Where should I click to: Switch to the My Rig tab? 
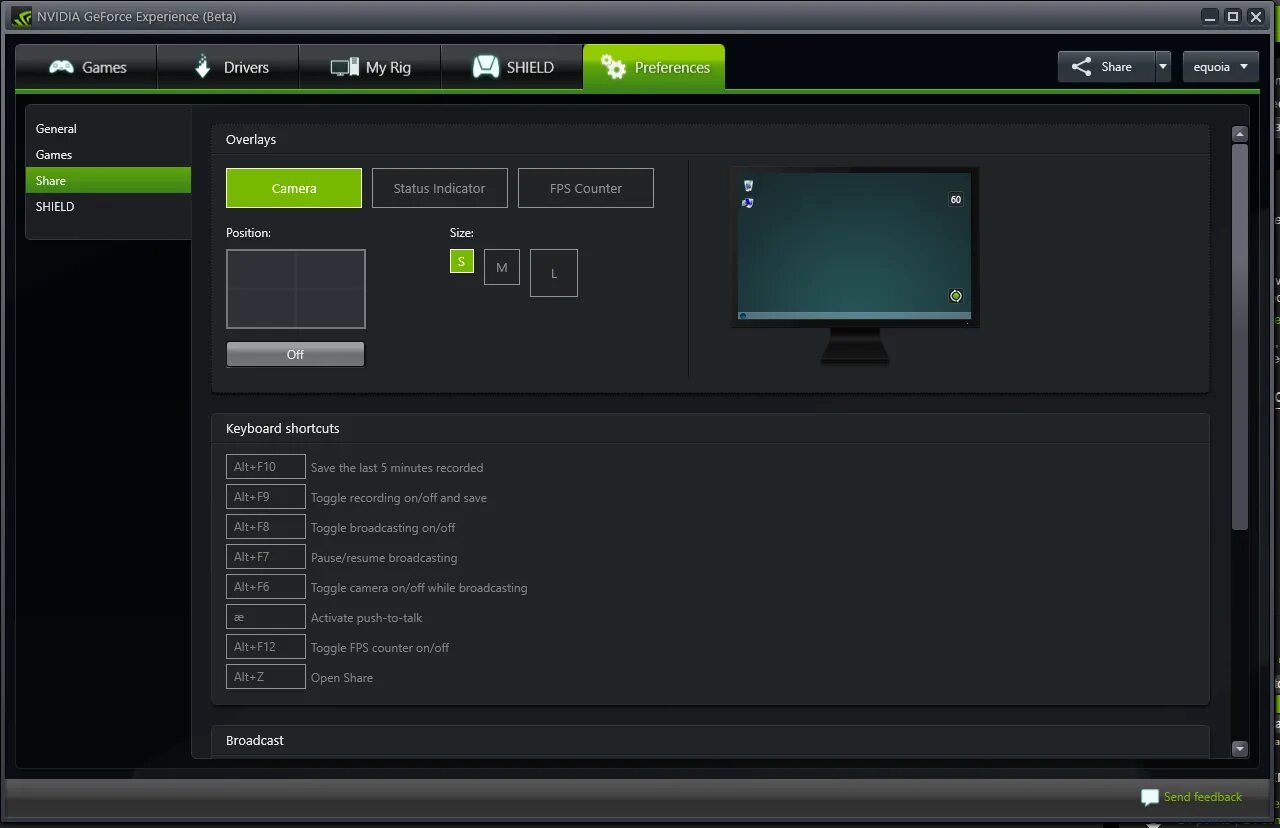pos(370,67)
